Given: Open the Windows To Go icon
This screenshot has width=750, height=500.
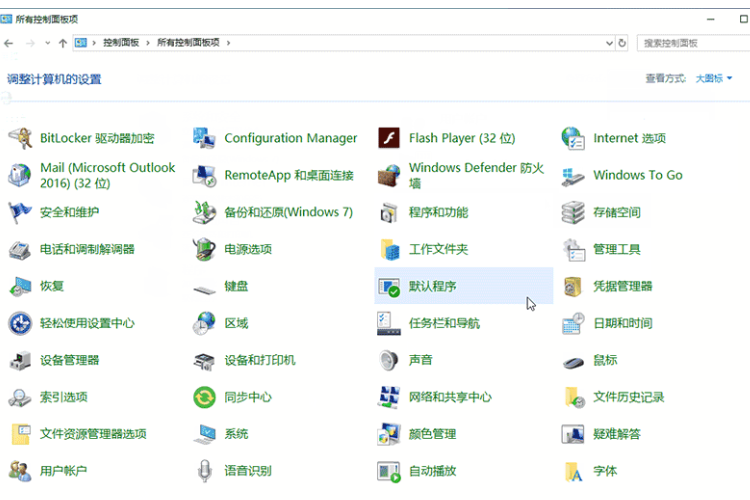Looking at the screenshot, I should pos(573,175).
